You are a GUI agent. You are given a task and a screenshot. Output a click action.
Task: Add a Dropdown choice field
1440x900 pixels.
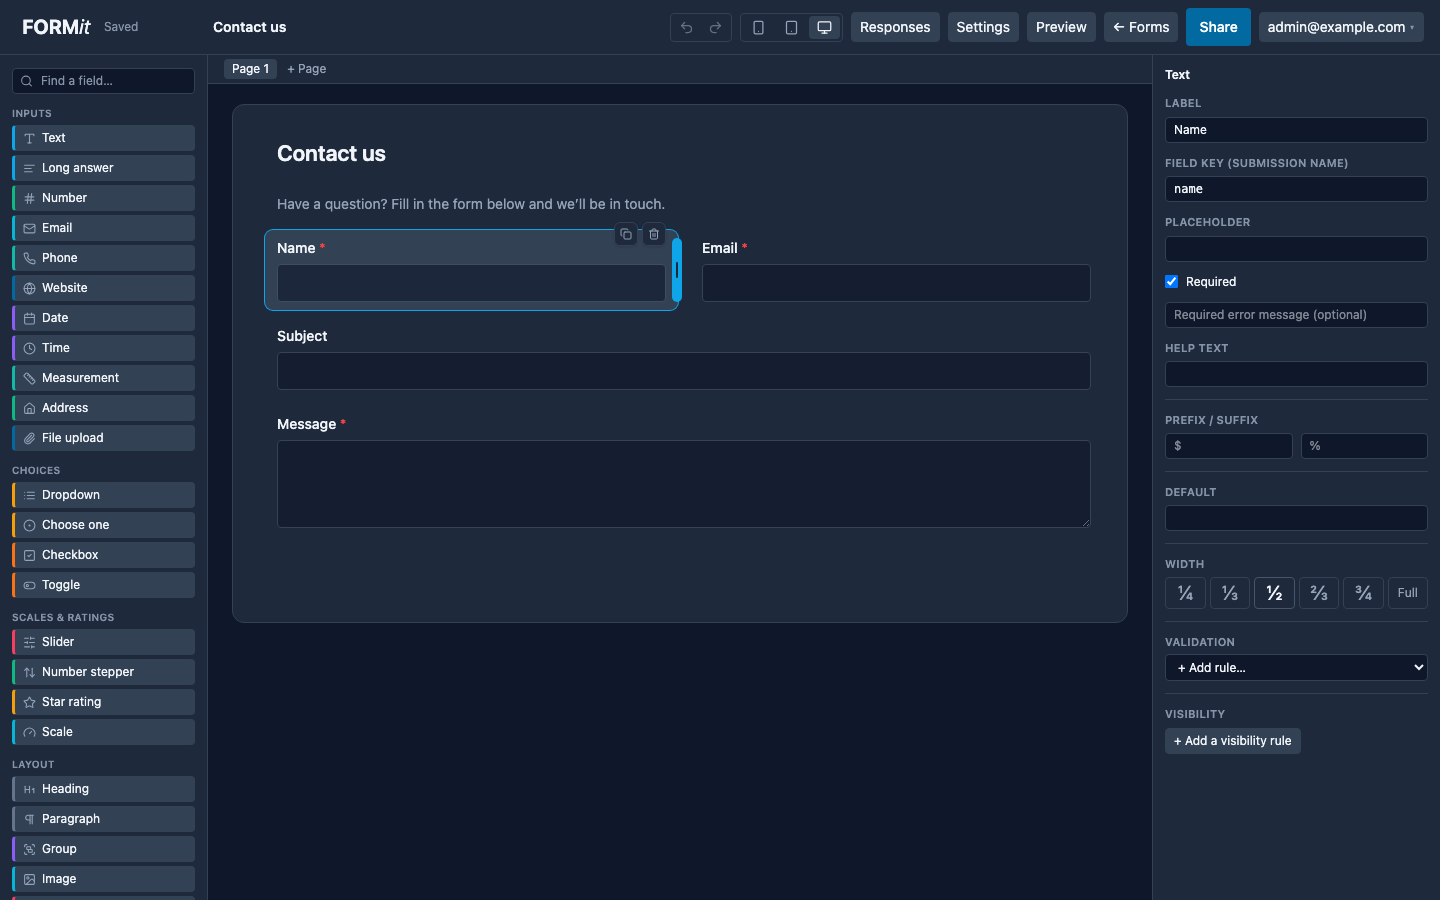pyautogui.click(x=103, y=495)
